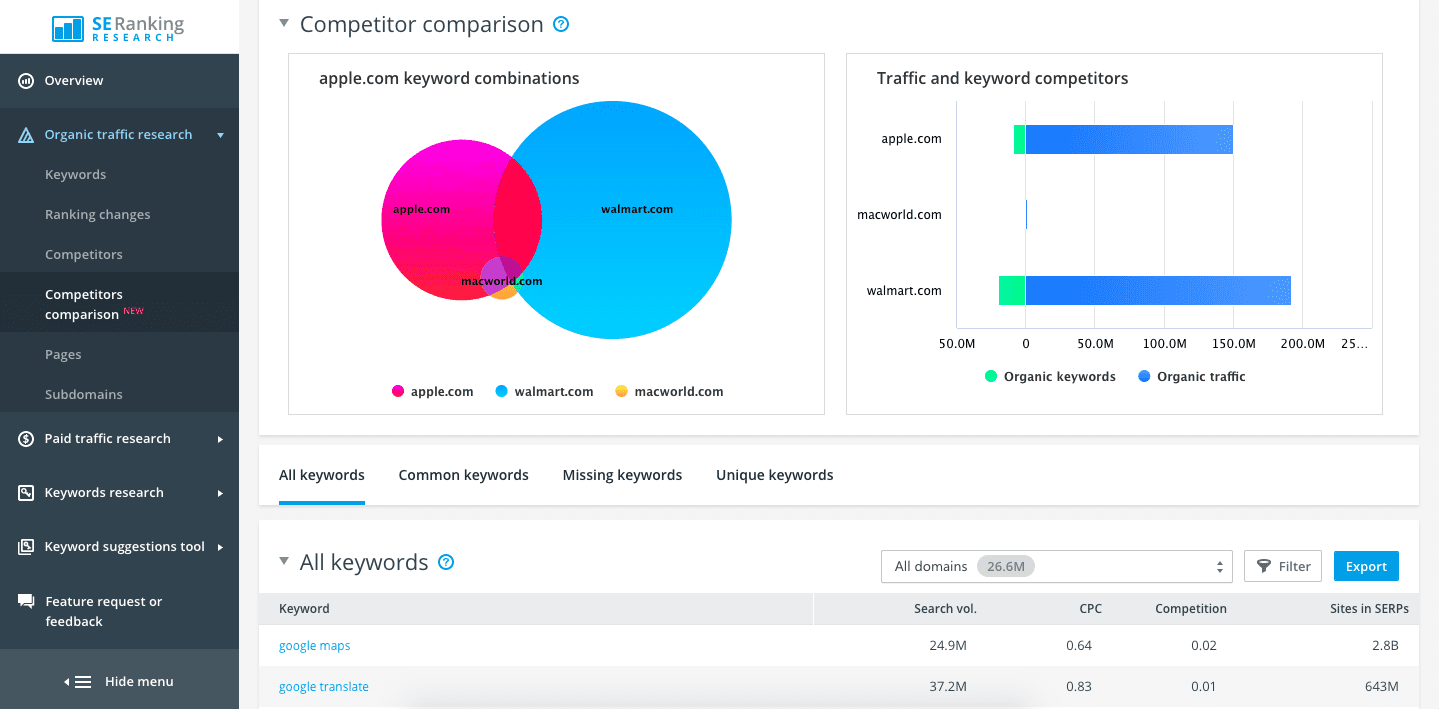Open the google translate keyword link
The image size is (1439, 709).
[x=323, y=687]
